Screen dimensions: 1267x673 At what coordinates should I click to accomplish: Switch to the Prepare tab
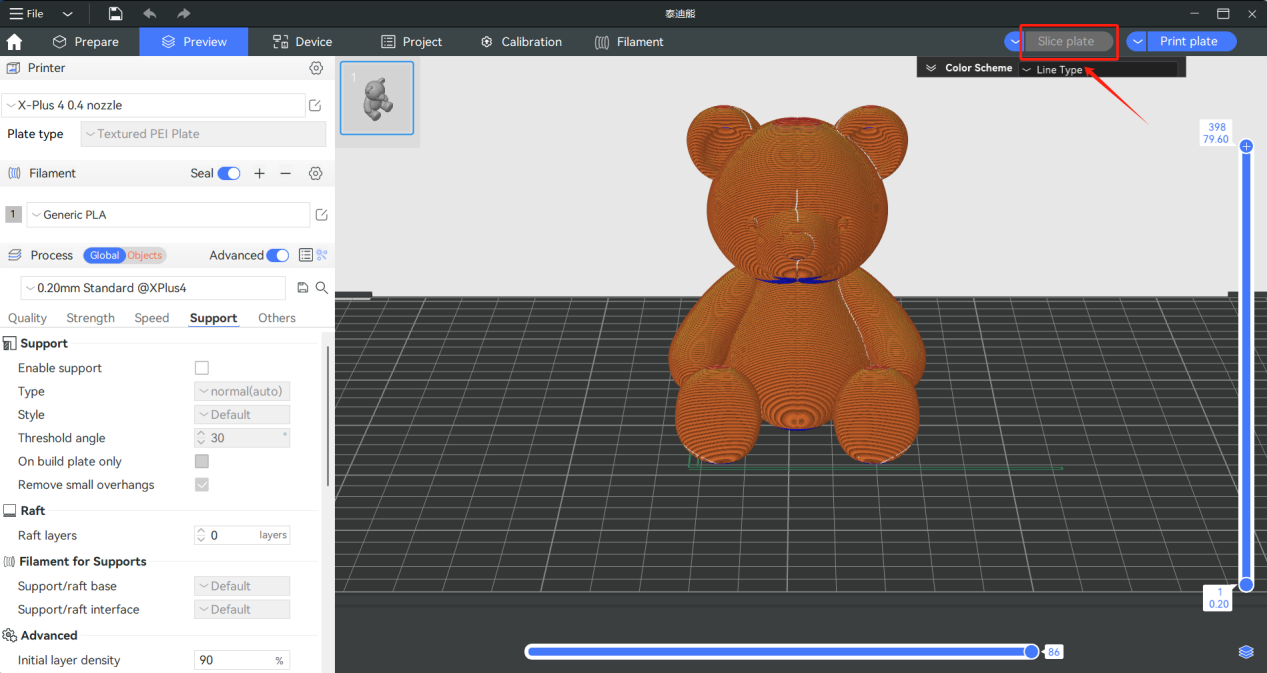pyautogui.click(x=86, y=42)
